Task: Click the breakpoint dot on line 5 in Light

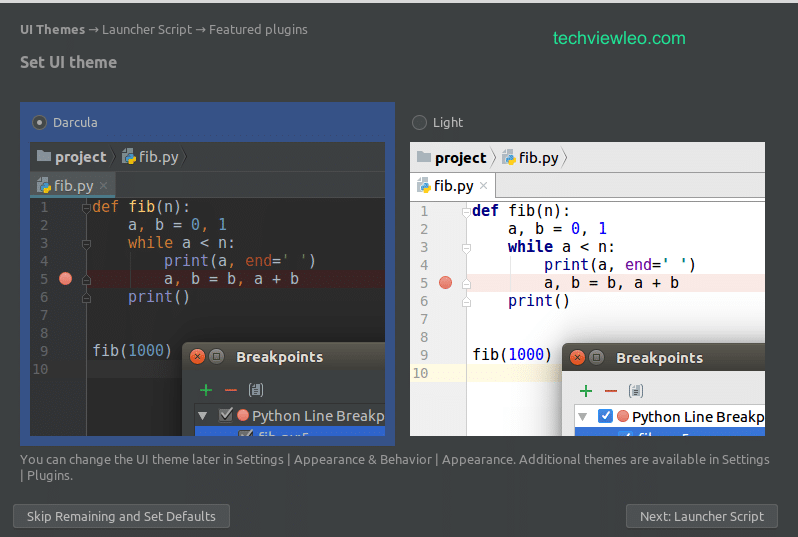Action: point(445,282)
